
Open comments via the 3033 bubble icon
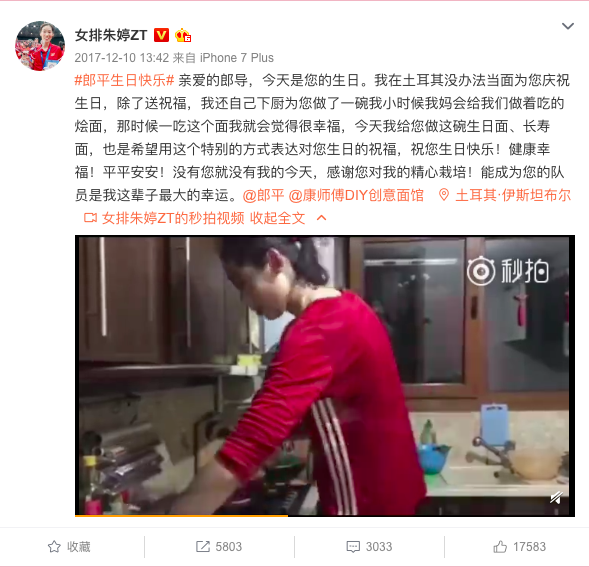pos(369,547)
